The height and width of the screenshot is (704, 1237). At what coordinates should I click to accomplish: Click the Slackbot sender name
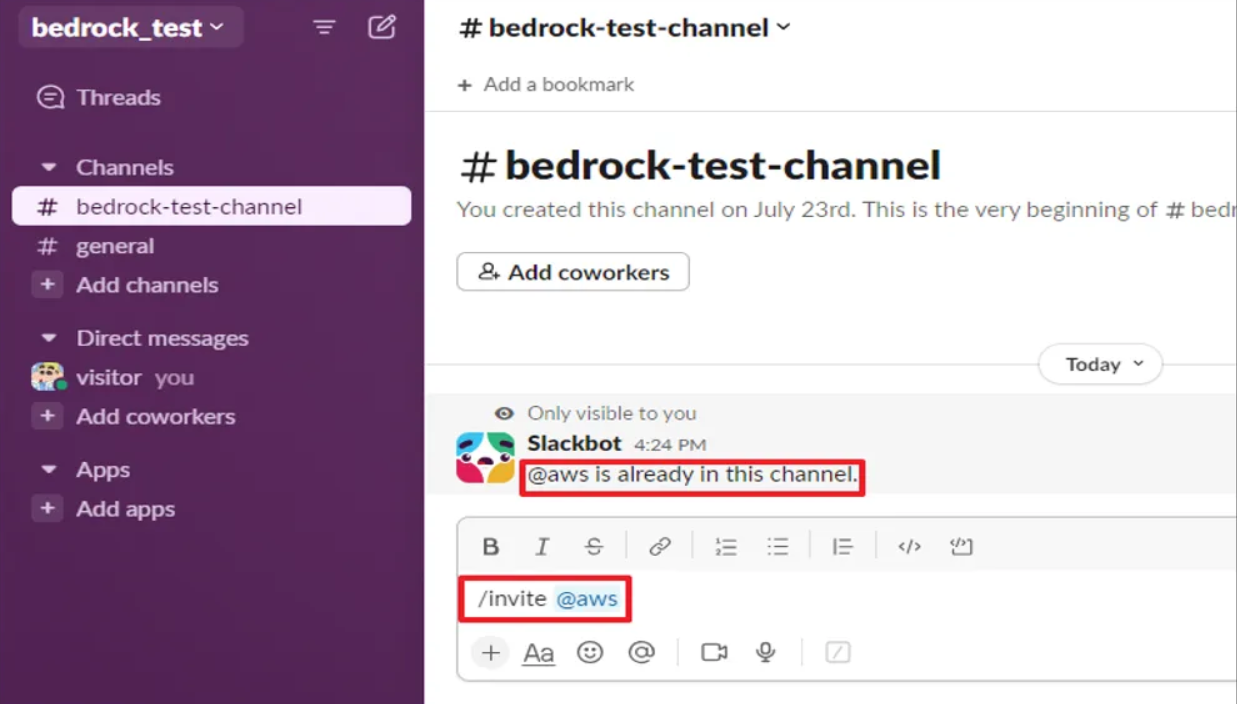574,443
